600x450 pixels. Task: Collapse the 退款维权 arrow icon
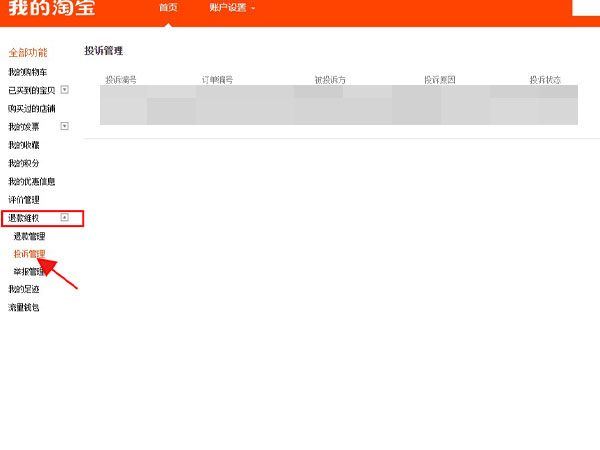64,217
